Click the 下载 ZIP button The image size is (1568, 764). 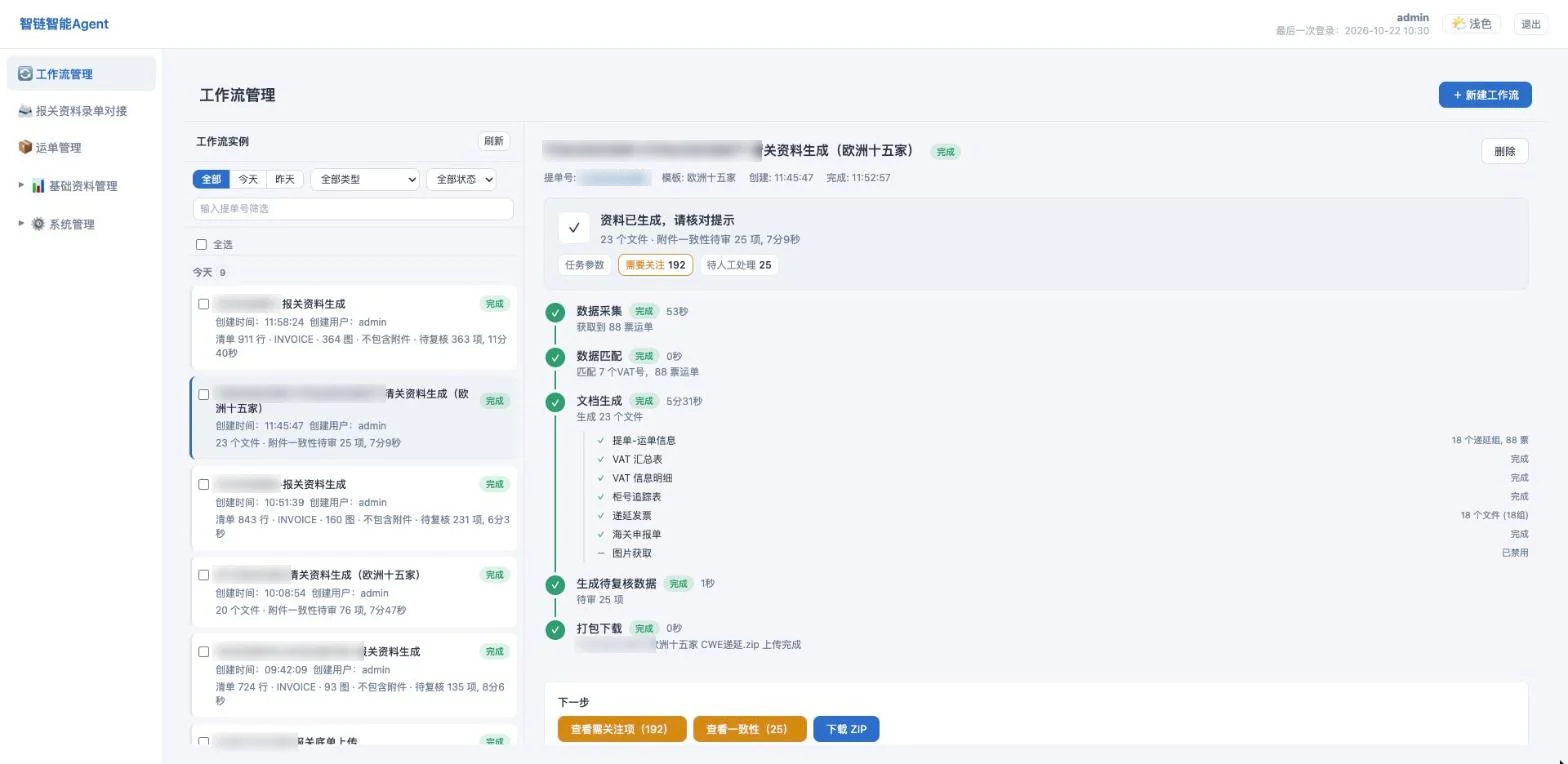pyautogui.click(x=846, y=729)
